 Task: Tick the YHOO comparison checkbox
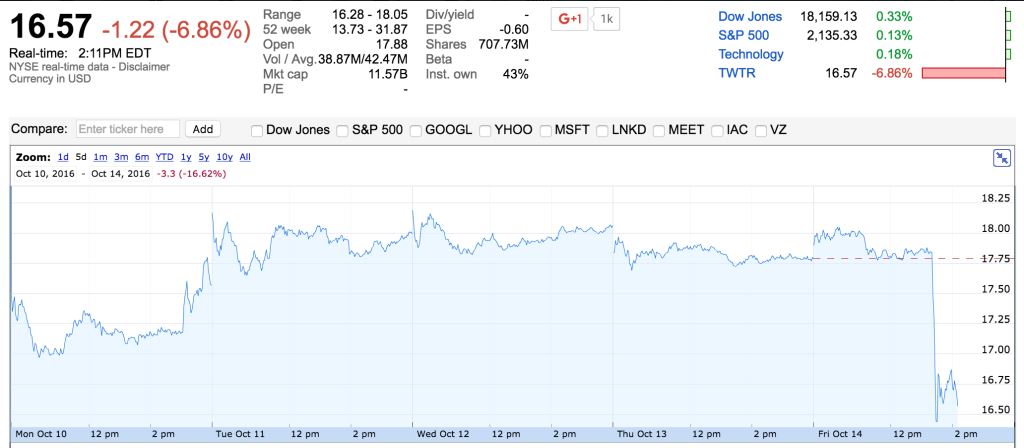point(485,130)
